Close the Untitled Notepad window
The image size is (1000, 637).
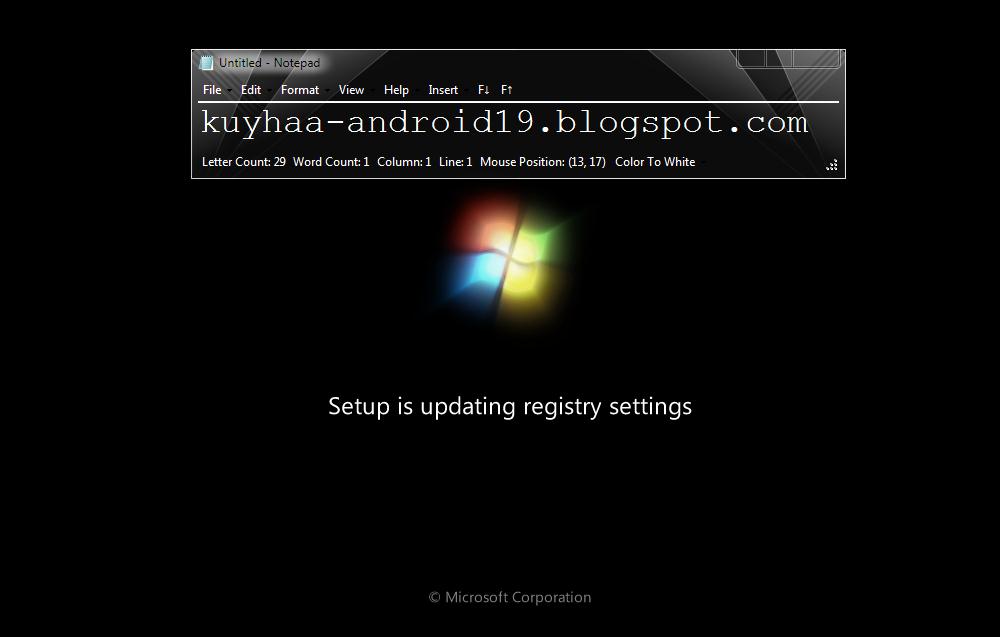click(x=816, y=58)
